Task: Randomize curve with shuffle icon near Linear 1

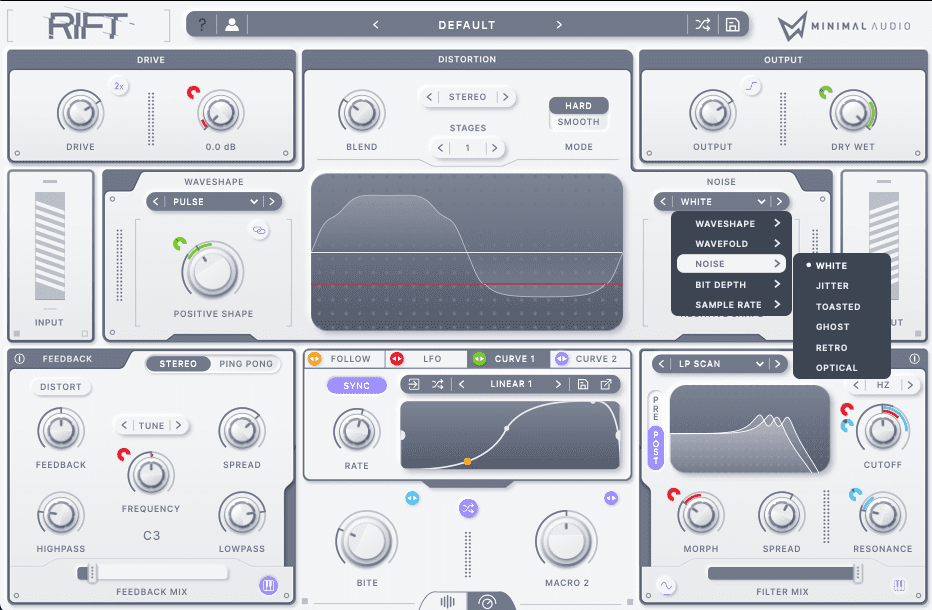Action: point(437,384)
